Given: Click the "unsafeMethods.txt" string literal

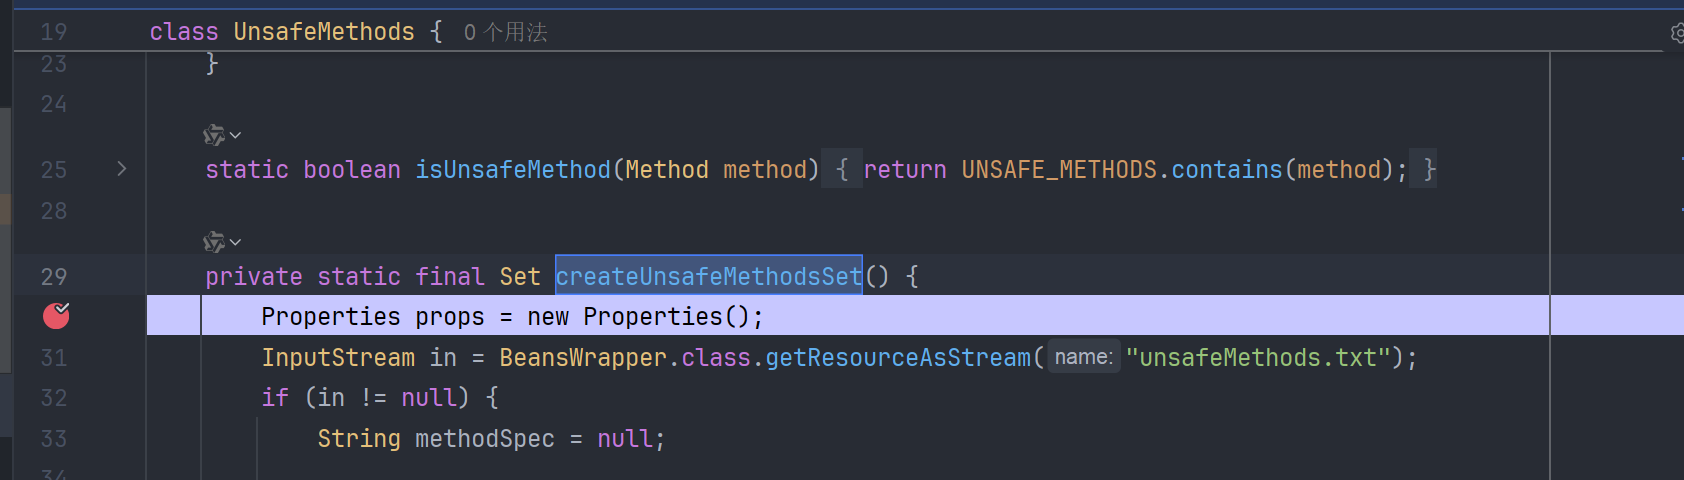Looking at the screenshot, I should click(x=1258, y=358).
